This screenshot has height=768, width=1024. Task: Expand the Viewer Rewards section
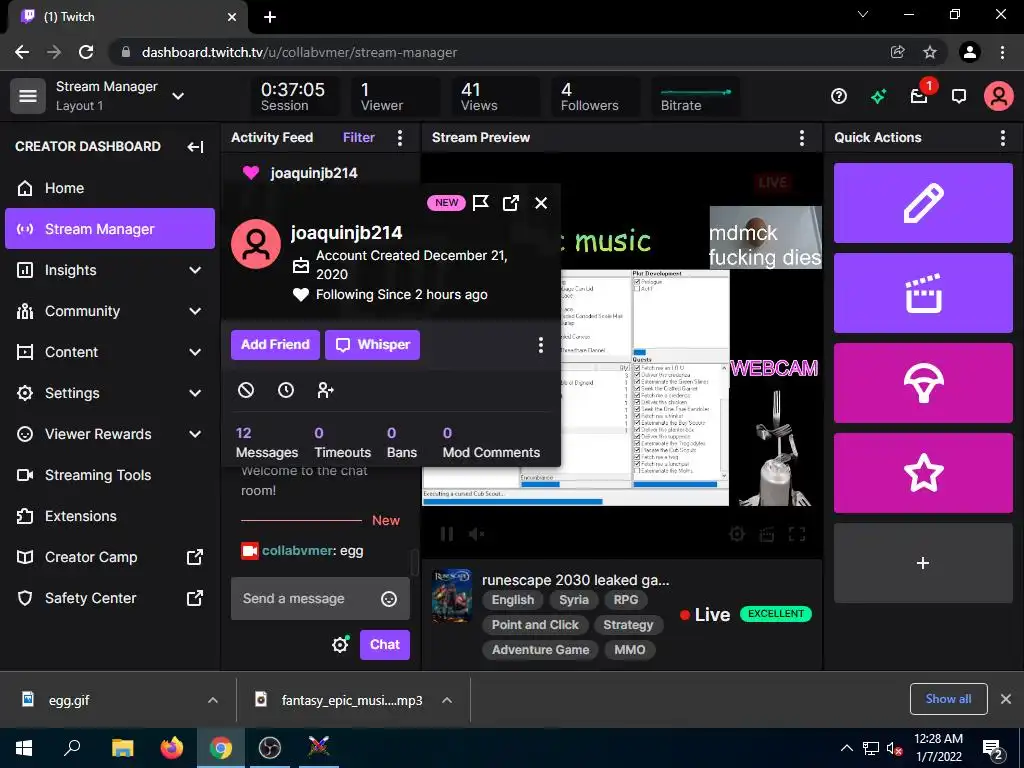pos(195,434)
